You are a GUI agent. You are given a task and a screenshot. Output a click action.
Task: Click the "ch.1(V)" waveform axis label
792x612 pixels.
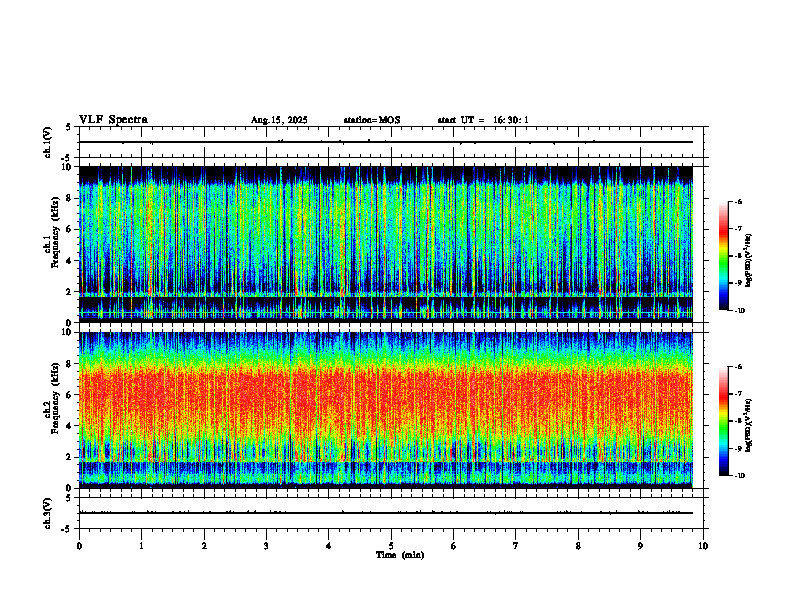[x=48, y=142]
